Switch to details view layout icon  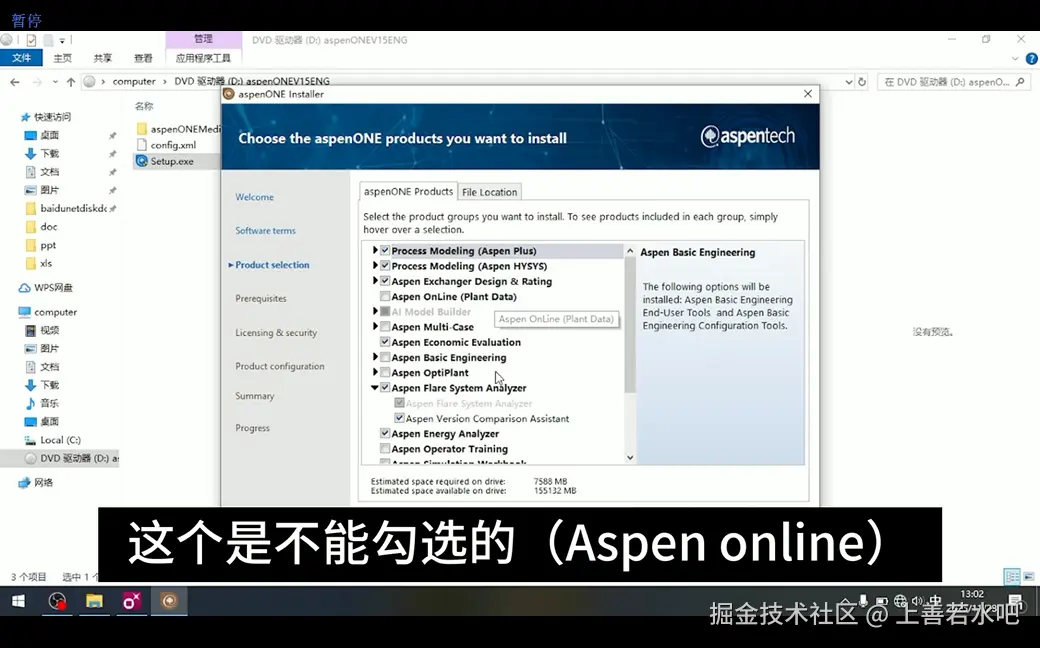[1012, 576]
